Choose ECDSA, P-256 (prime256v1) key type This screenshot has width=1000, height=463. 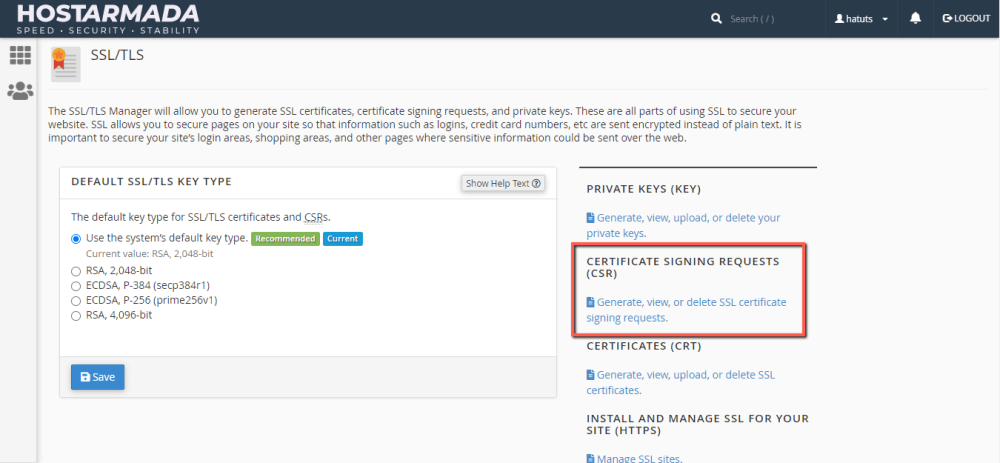click(76, 300)
